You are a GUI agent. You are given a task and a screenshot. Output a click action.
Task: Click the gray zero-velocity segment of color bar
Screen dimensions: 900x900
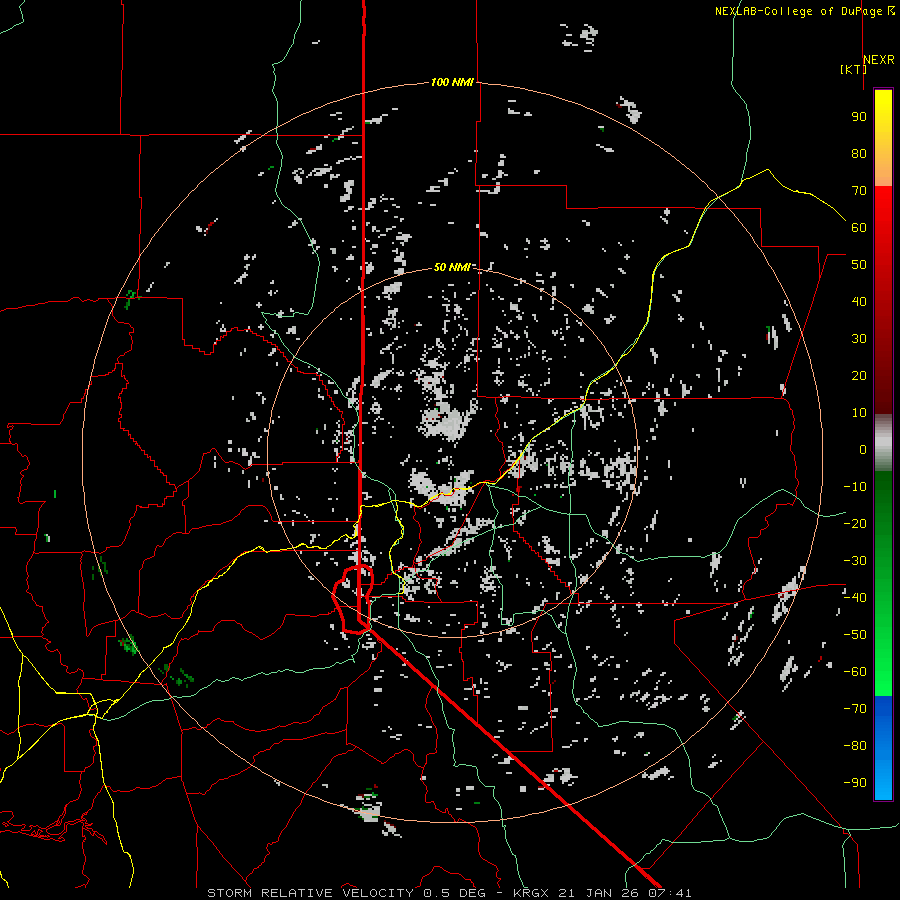click(883, 442)
